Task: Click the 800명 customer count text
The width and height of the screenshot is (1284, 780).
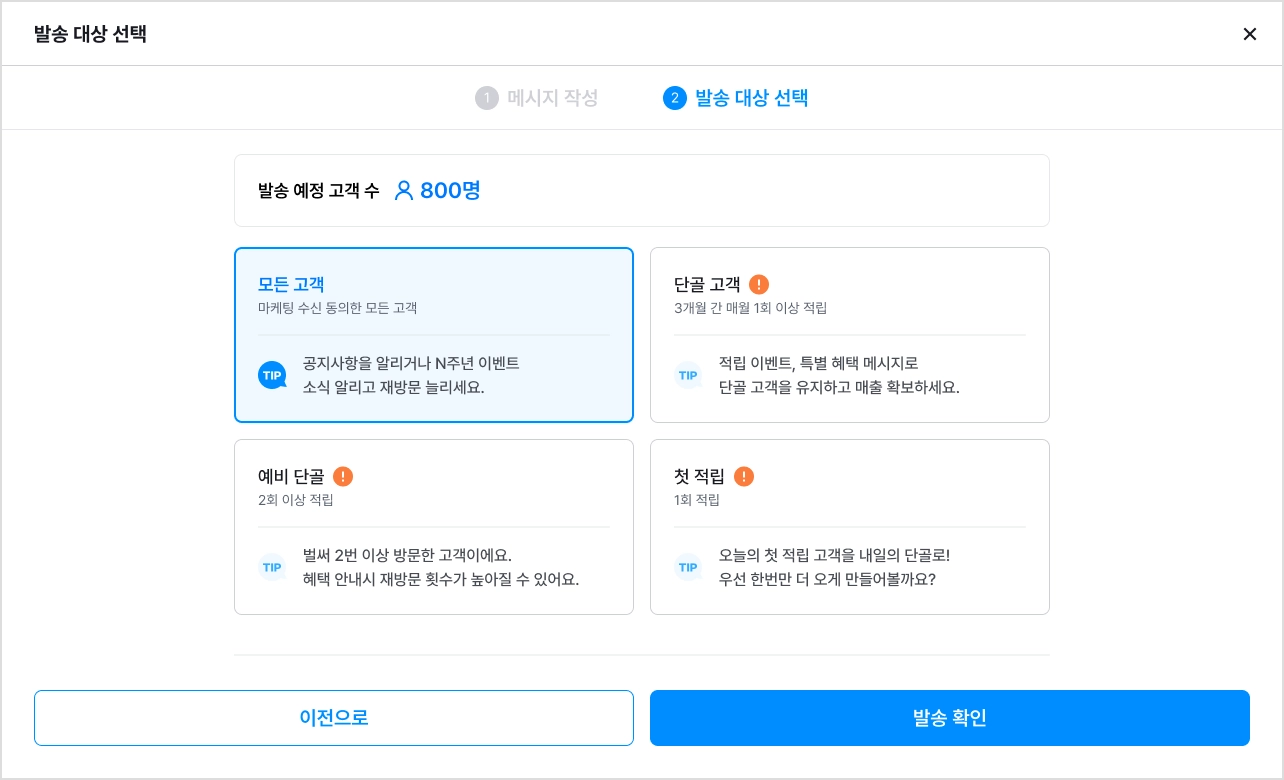Action: point(450,190)
